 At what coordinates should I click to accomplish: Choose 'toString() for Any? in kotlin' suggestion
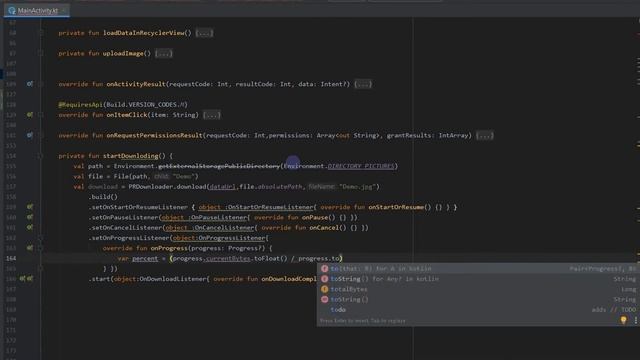[478, 279]
